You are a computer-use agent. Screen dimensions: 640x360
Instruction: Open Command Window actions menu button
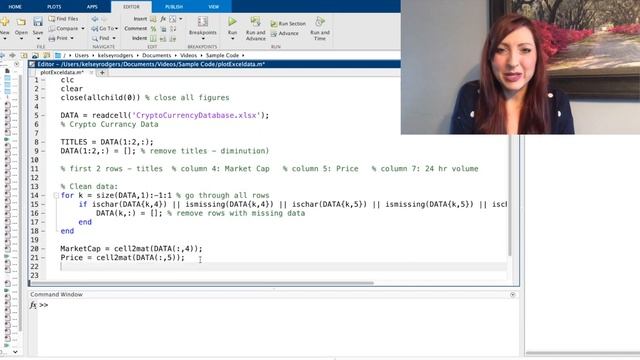513,294
